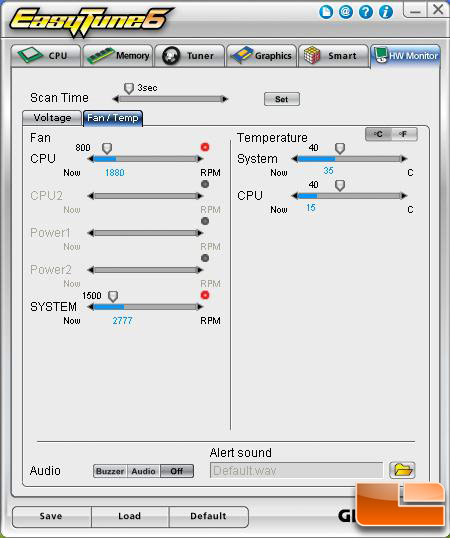The width and height of the screenshot is (450, 538).
Task: Click the Default.wav alert sound field
Action: [296, 470]
